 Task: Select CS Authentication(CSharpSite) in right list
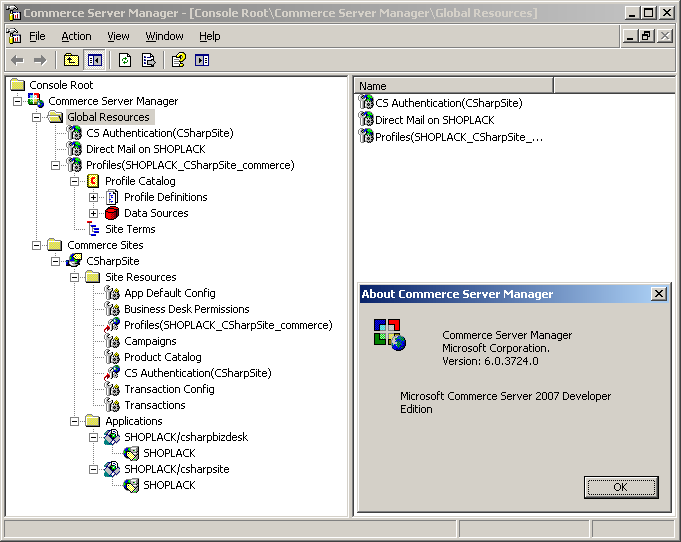tap(449, 103)
